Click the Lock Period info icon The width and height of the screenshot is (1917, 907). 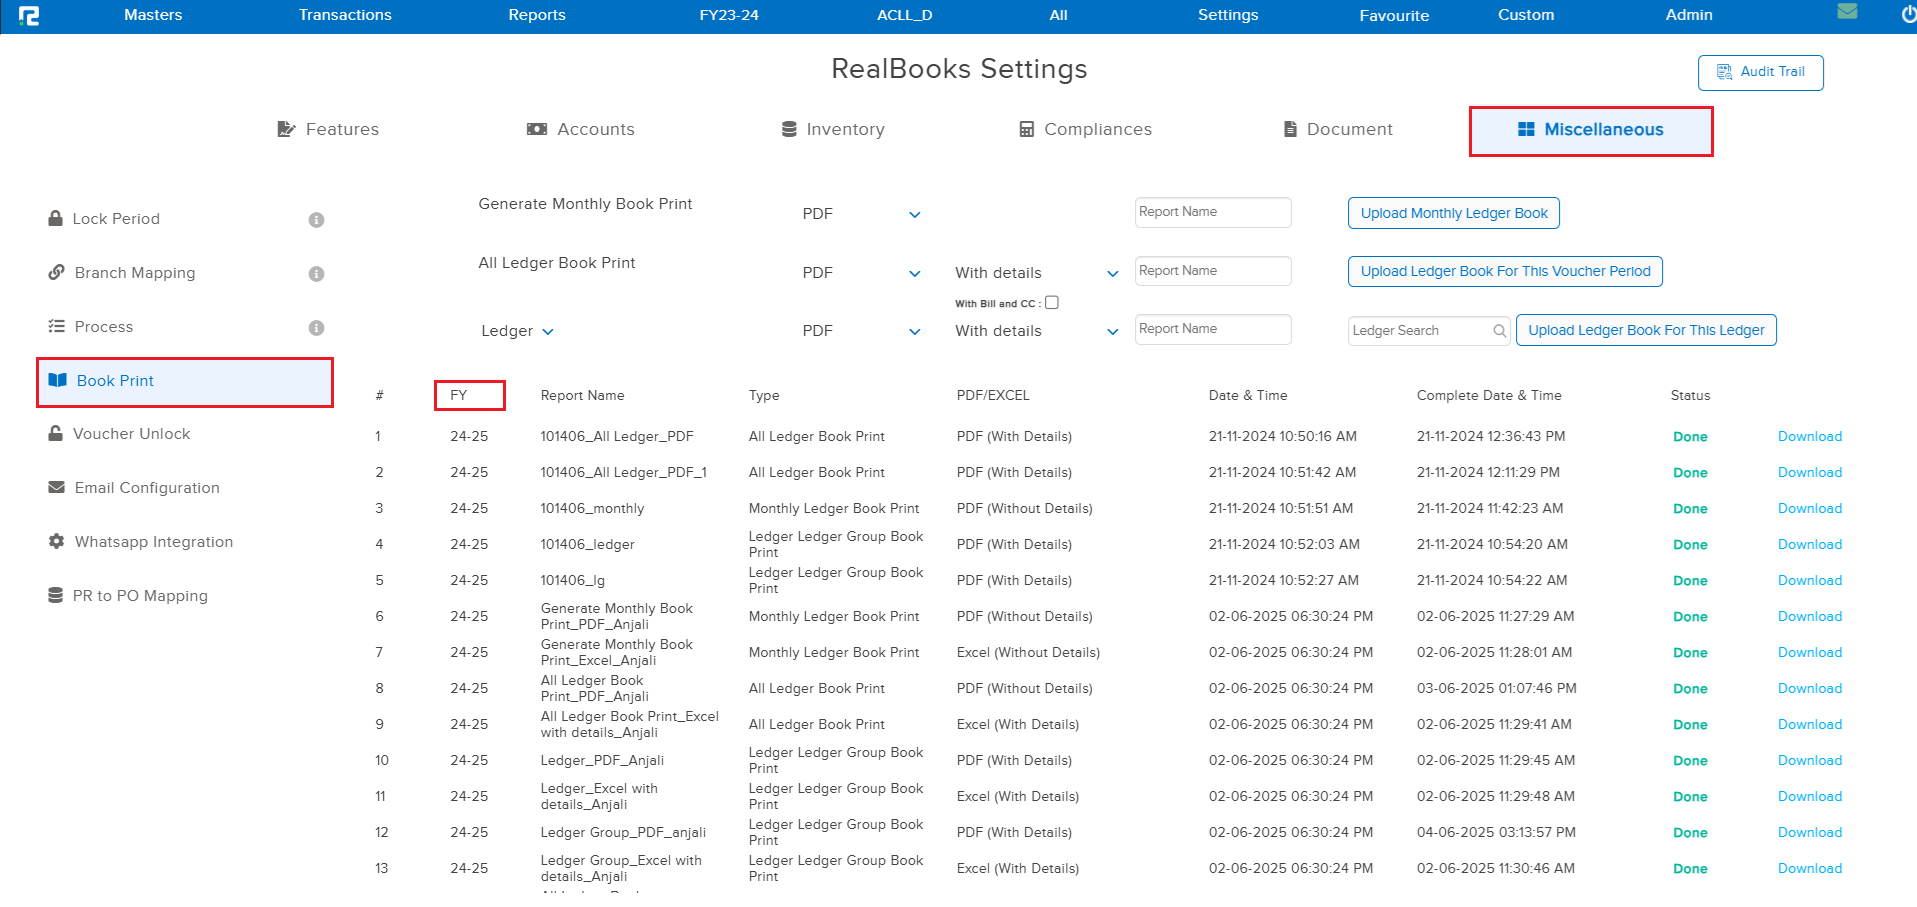tap(316, 220)
